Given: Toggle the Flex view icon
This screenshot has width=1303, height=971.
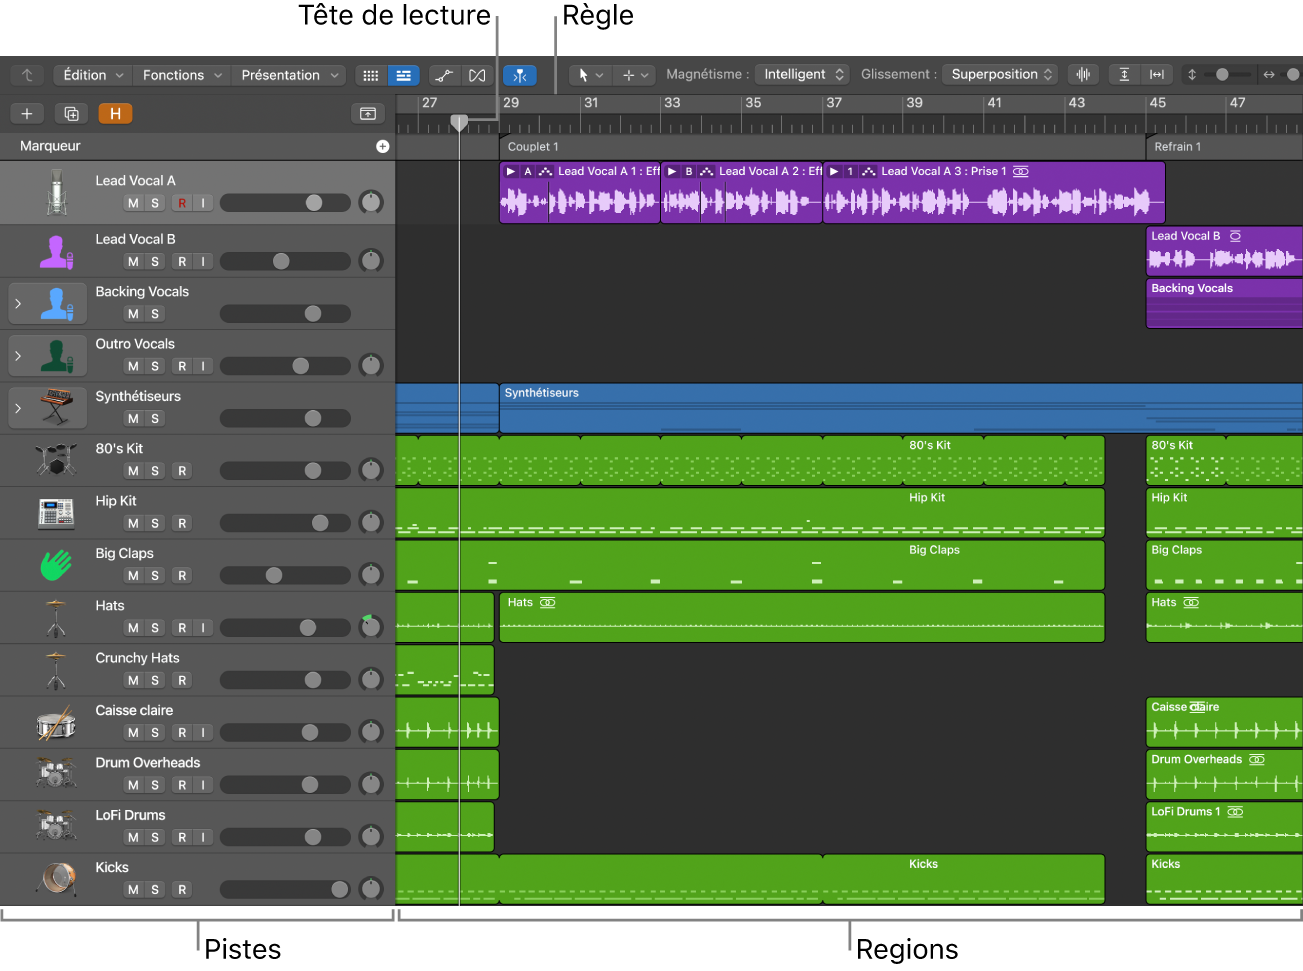Looking at the screenshot, I should pos(477,75).
